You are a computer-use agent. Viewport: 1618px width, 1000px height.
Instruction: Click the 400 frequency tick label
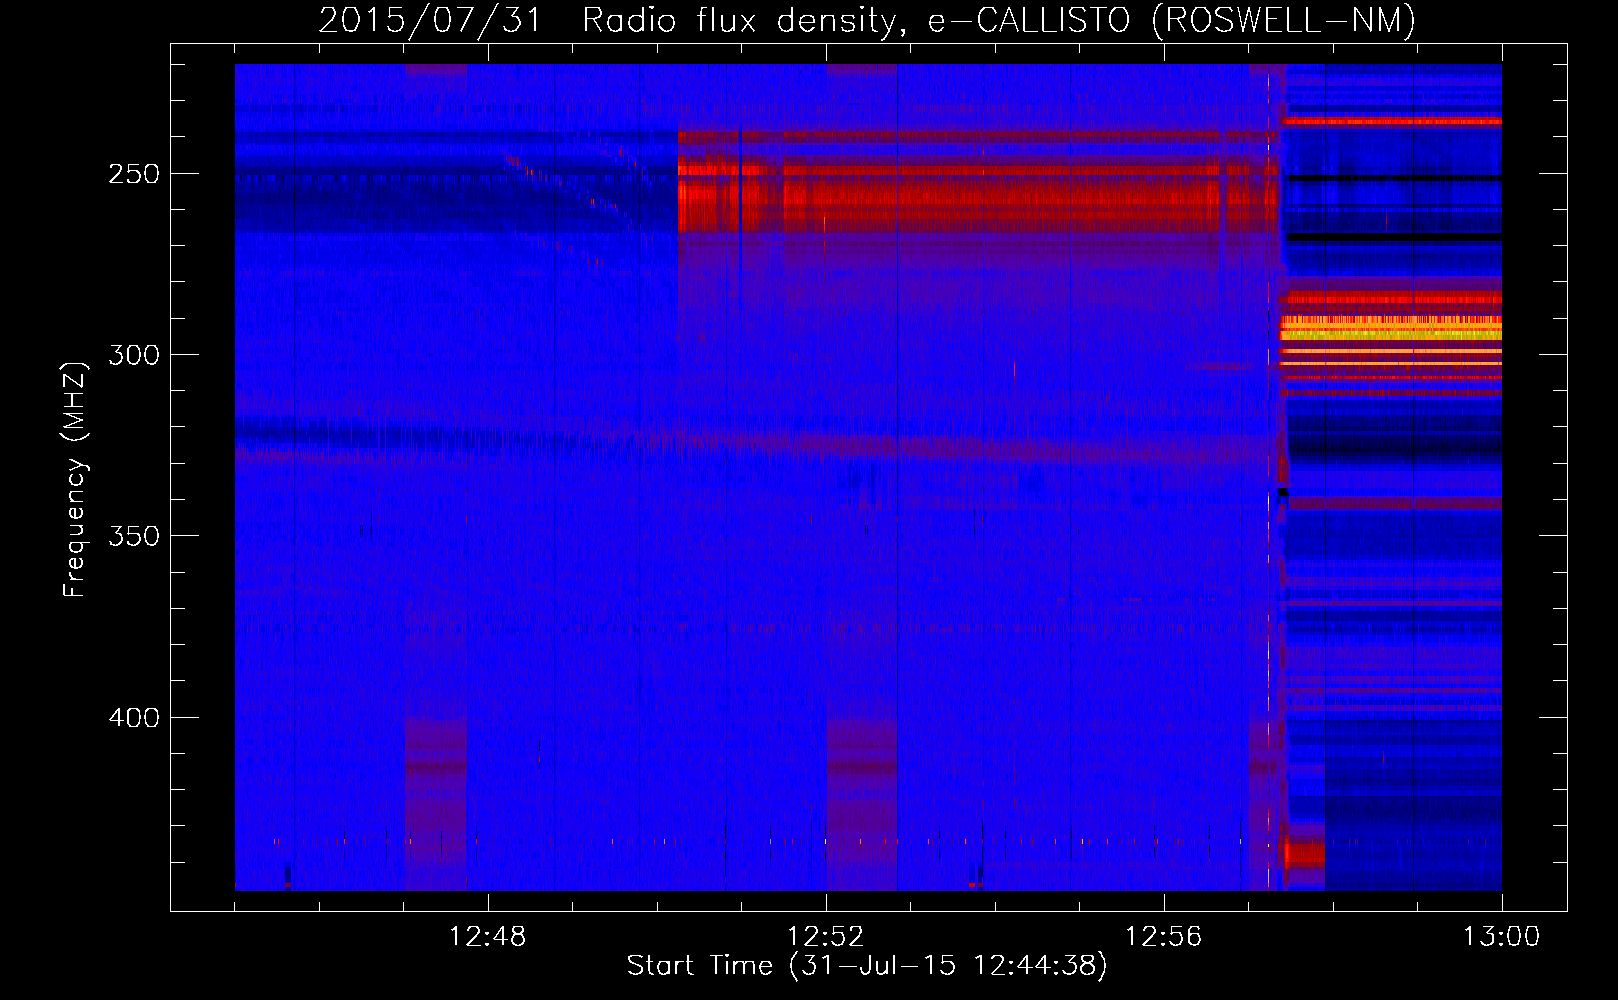click(x=134, y=718)
